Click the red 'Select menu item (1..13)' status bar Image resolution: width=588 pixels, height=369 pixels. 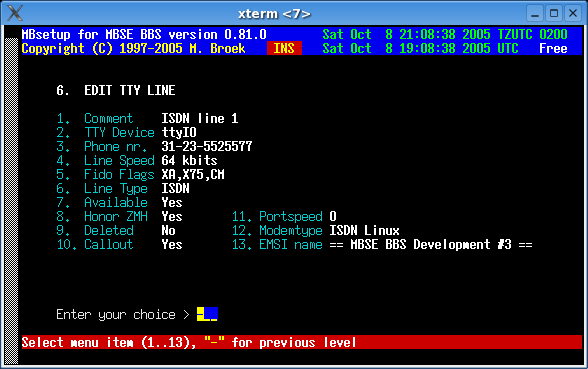[302, 342]
